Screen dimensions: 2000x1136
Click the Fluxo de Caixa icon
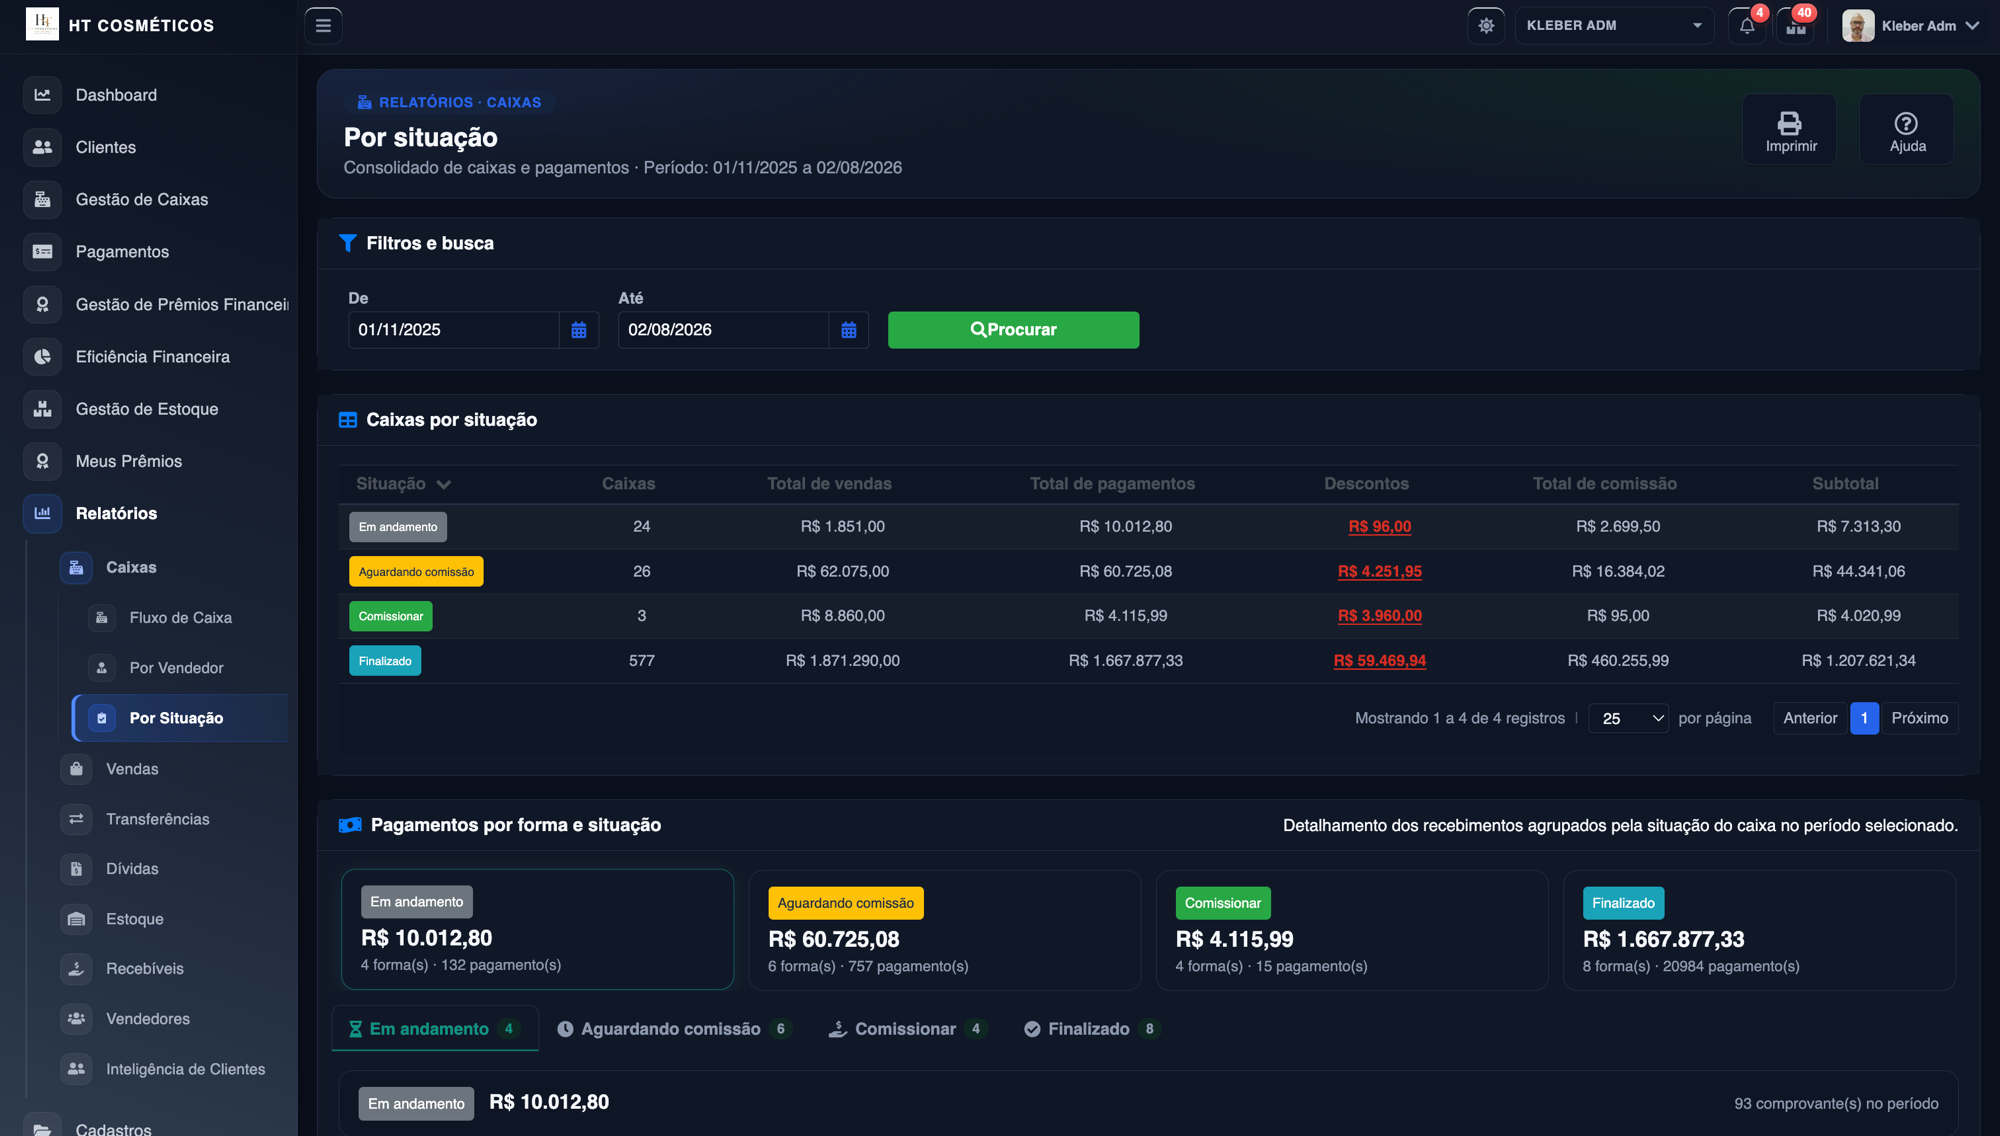[101, 618]
